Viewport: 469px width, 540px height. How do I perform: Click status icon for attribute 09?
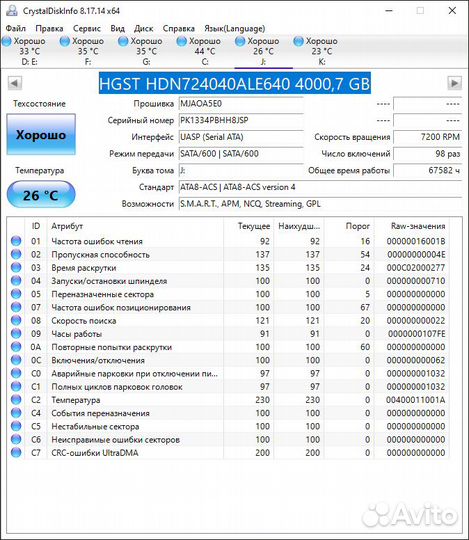click(16, 334)
